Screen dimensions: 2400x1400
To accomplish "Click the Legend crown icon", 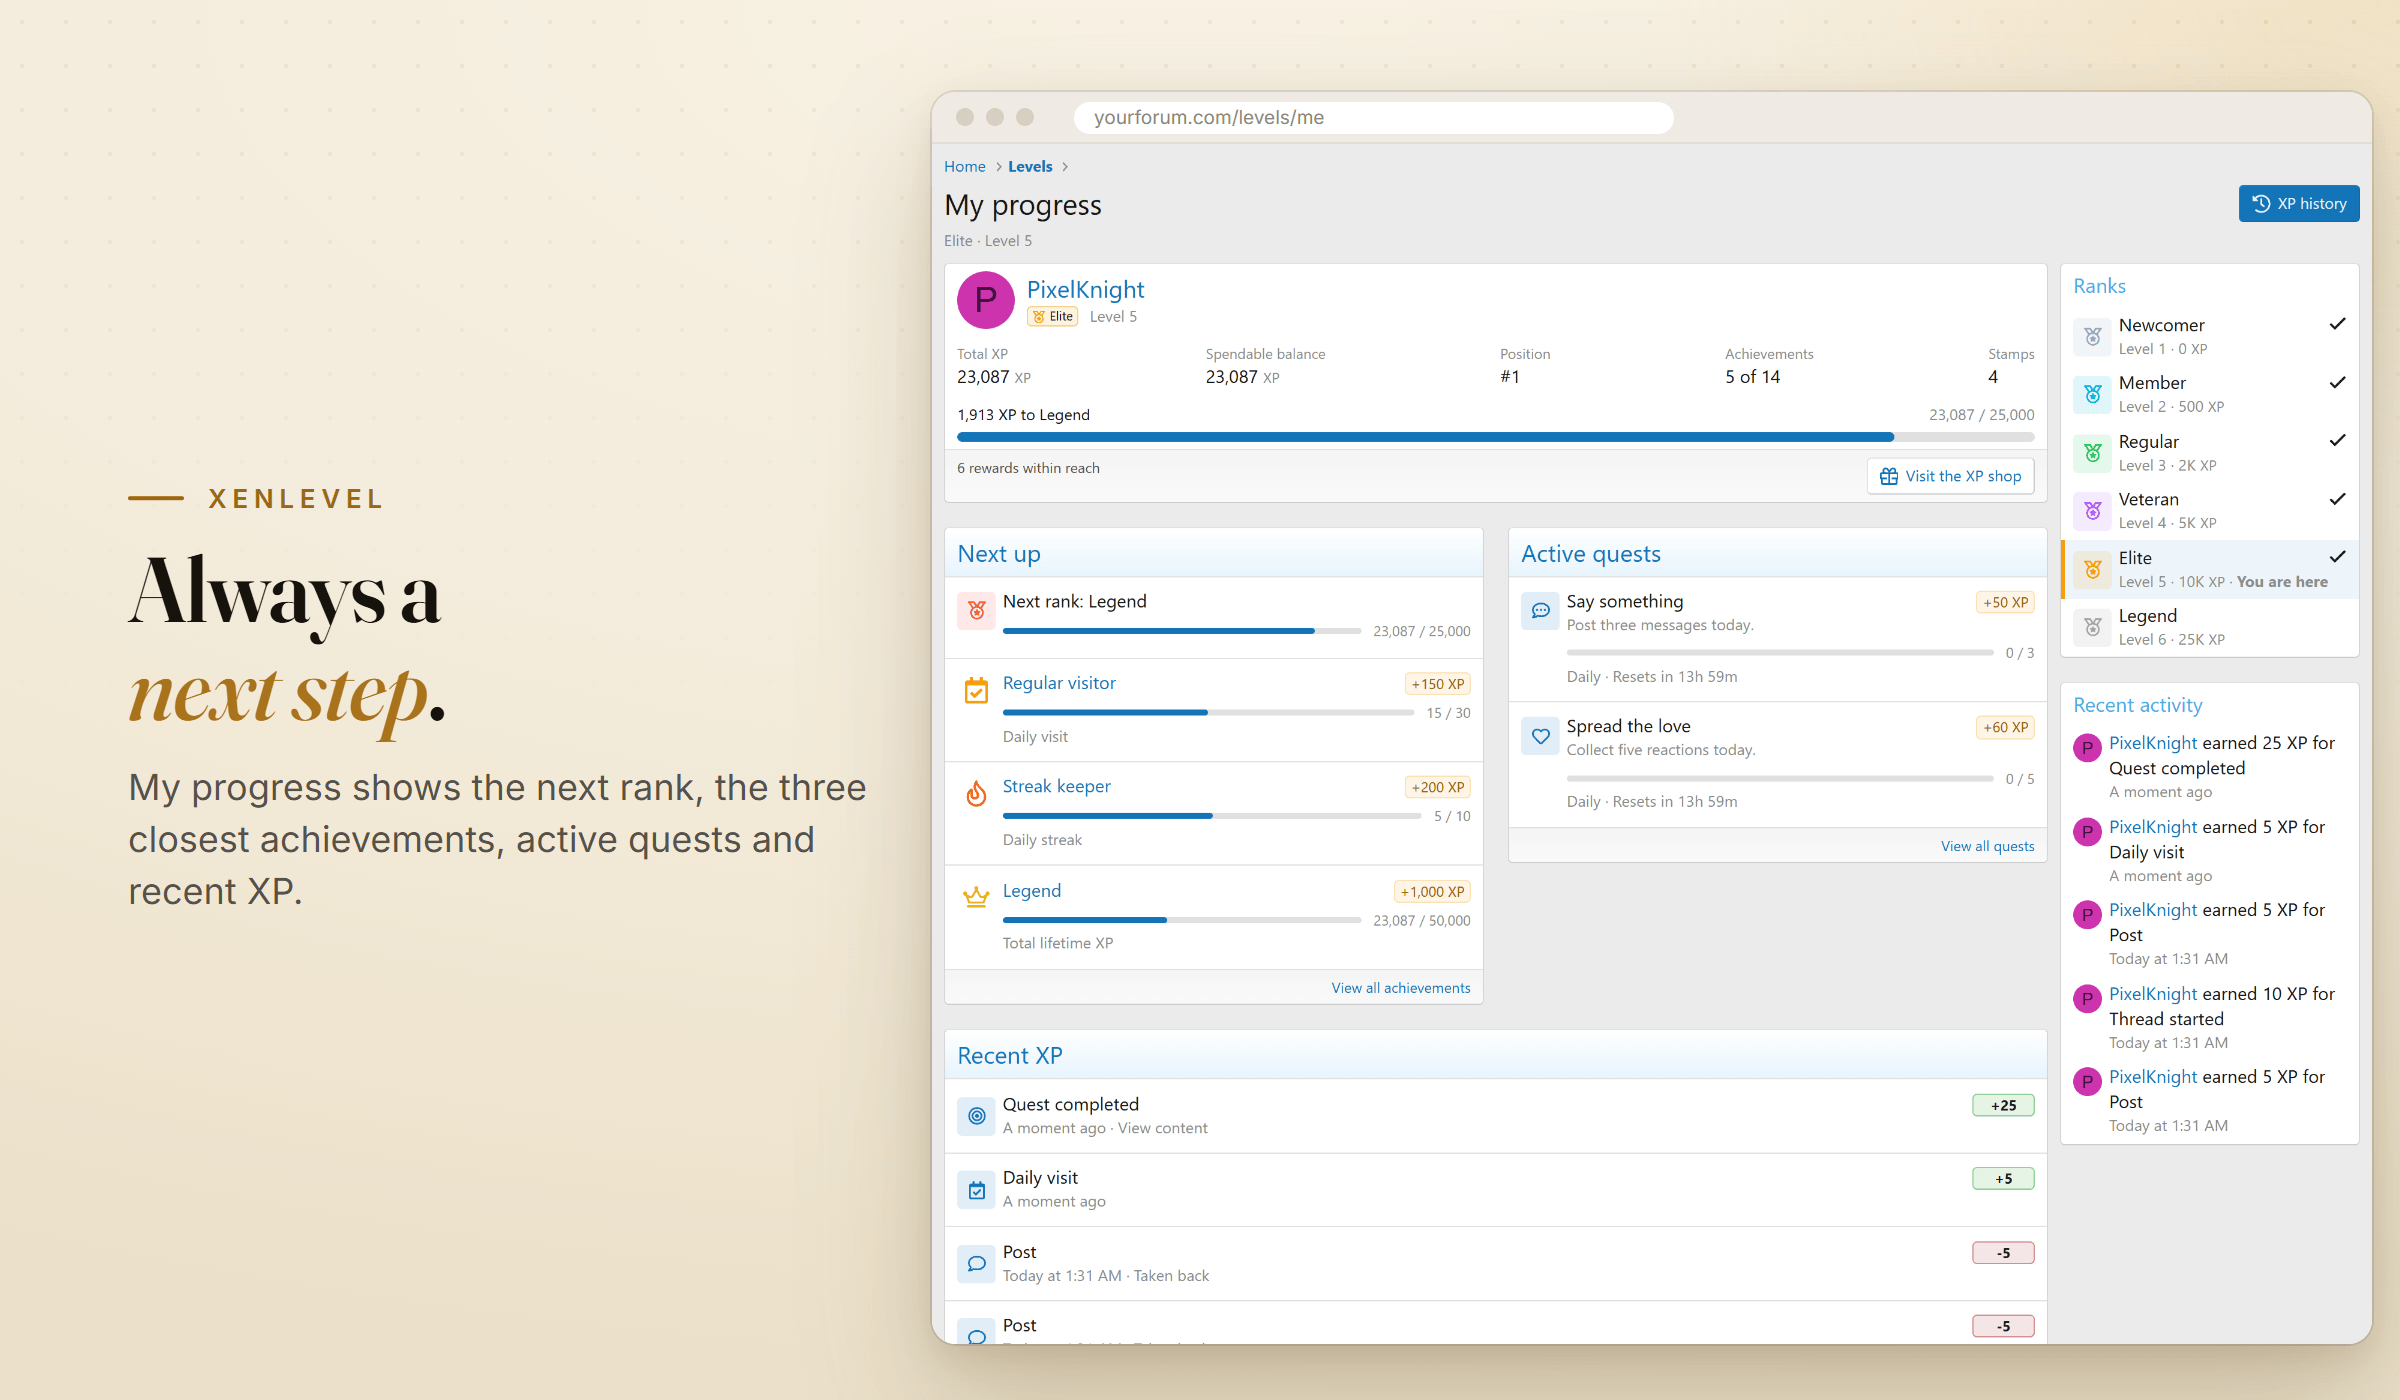I will (976, 896).
